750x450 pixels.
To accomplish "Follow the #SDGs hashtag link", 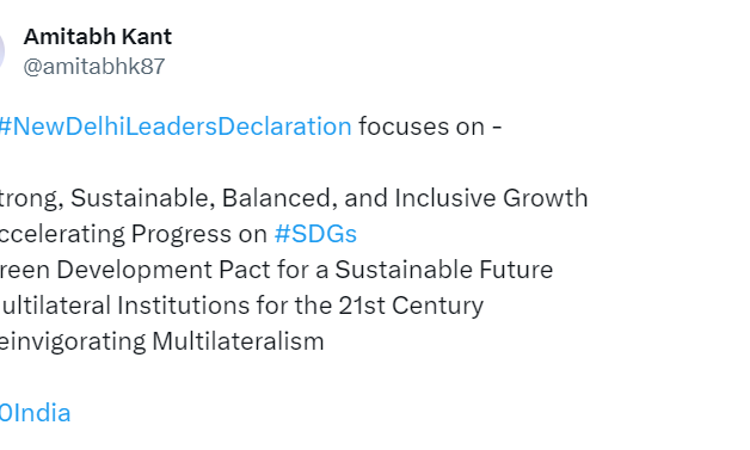I will (x=315, y=234).
